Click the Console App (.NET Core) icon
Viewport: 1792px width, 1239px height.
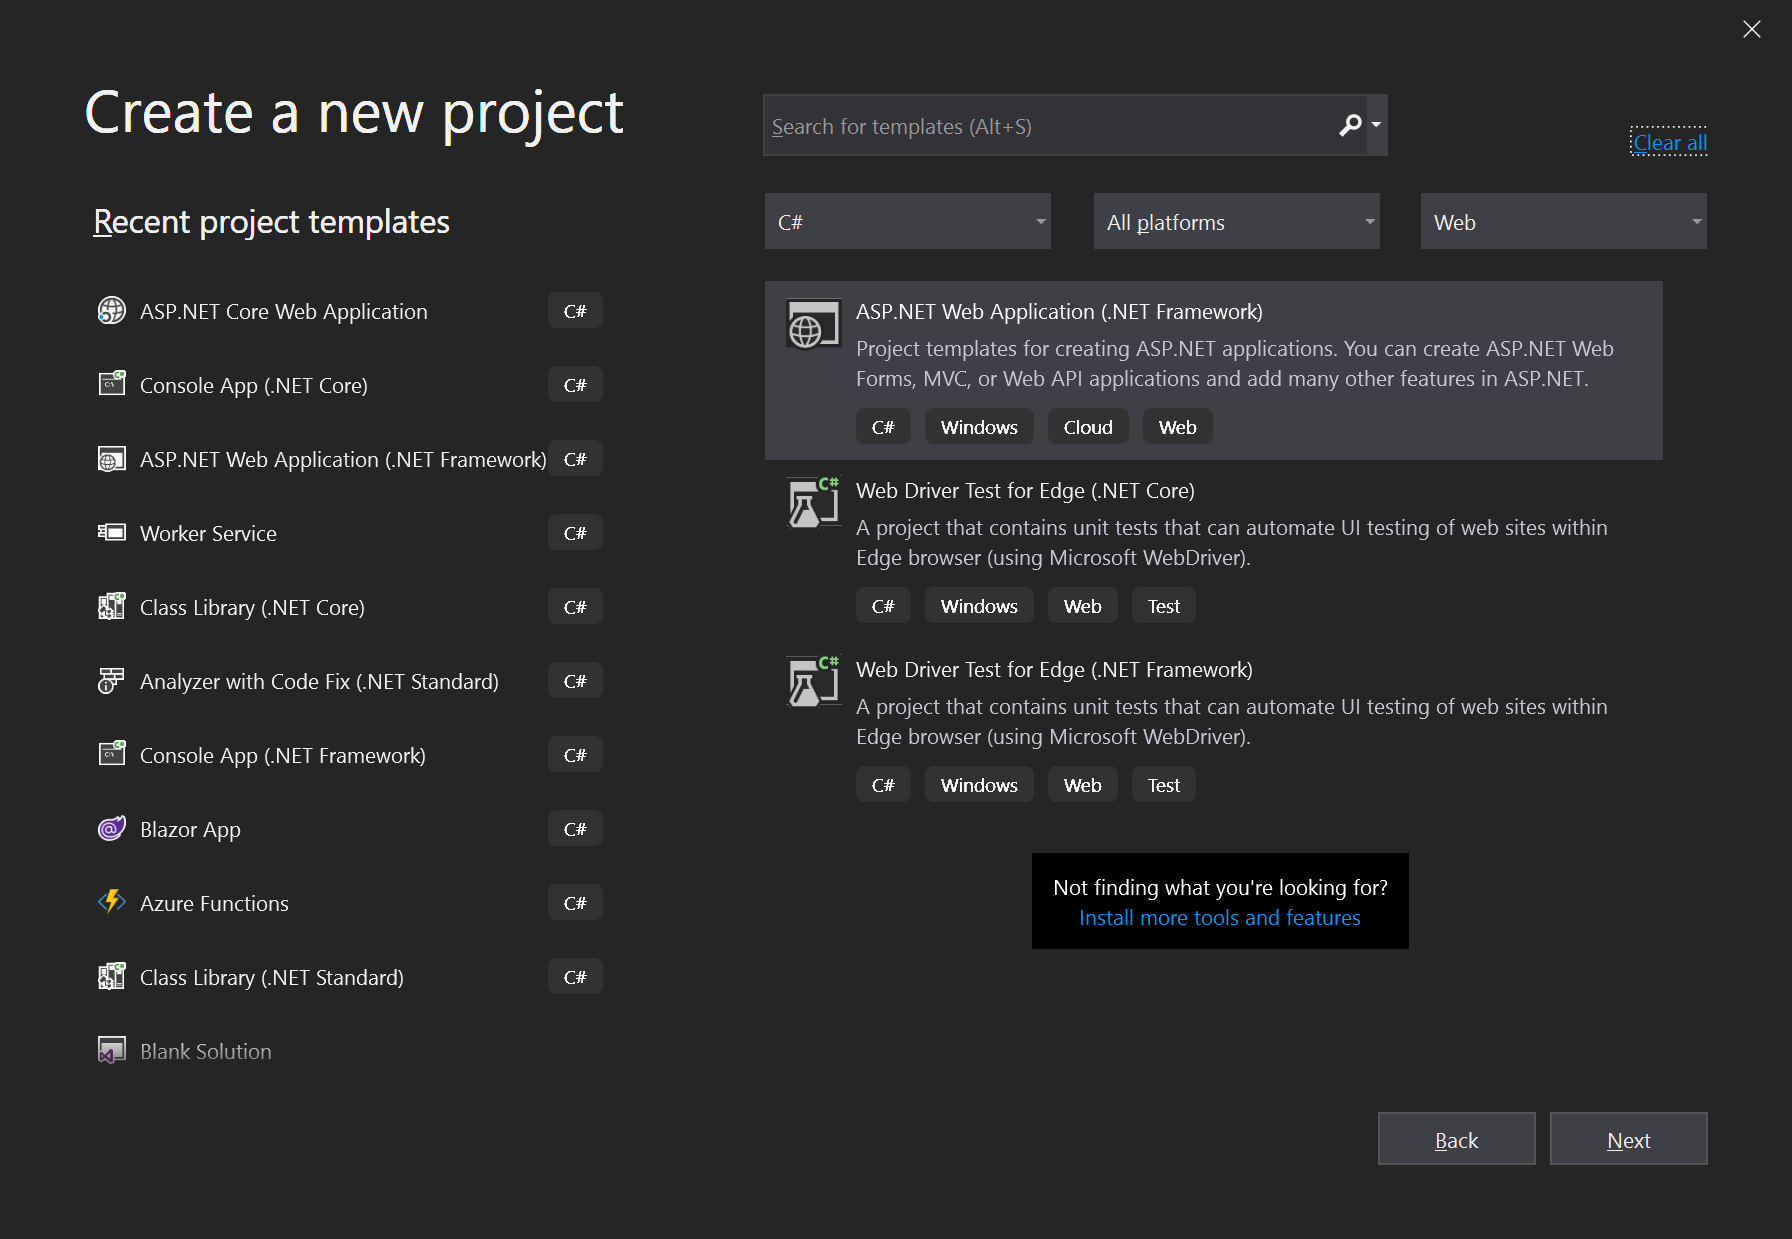pos(111,384)
